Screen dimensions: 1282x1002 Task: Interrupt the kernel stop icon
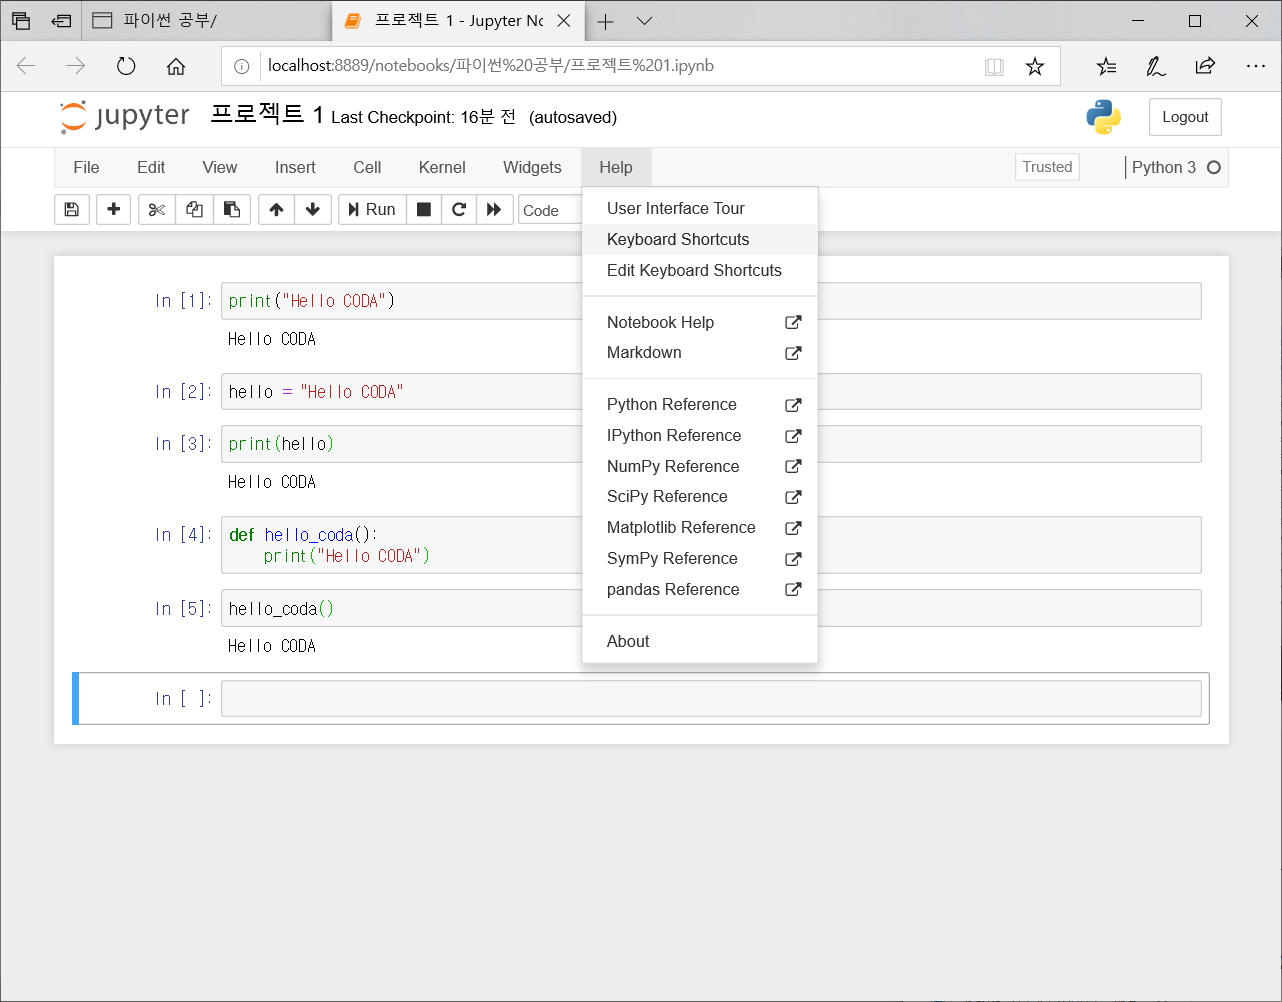(424, 210)
